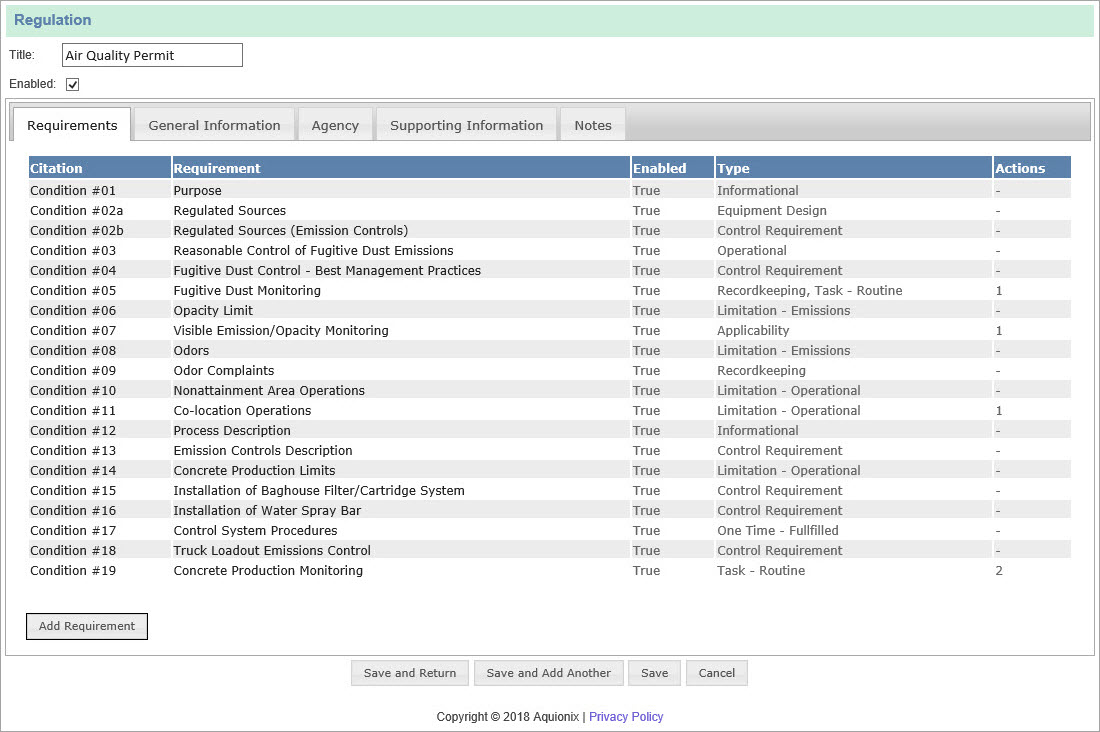This screenshot has height=732, width=1100.
Task: Open the Agency tab
Action: pyautogui.click(x=335, y=124)
